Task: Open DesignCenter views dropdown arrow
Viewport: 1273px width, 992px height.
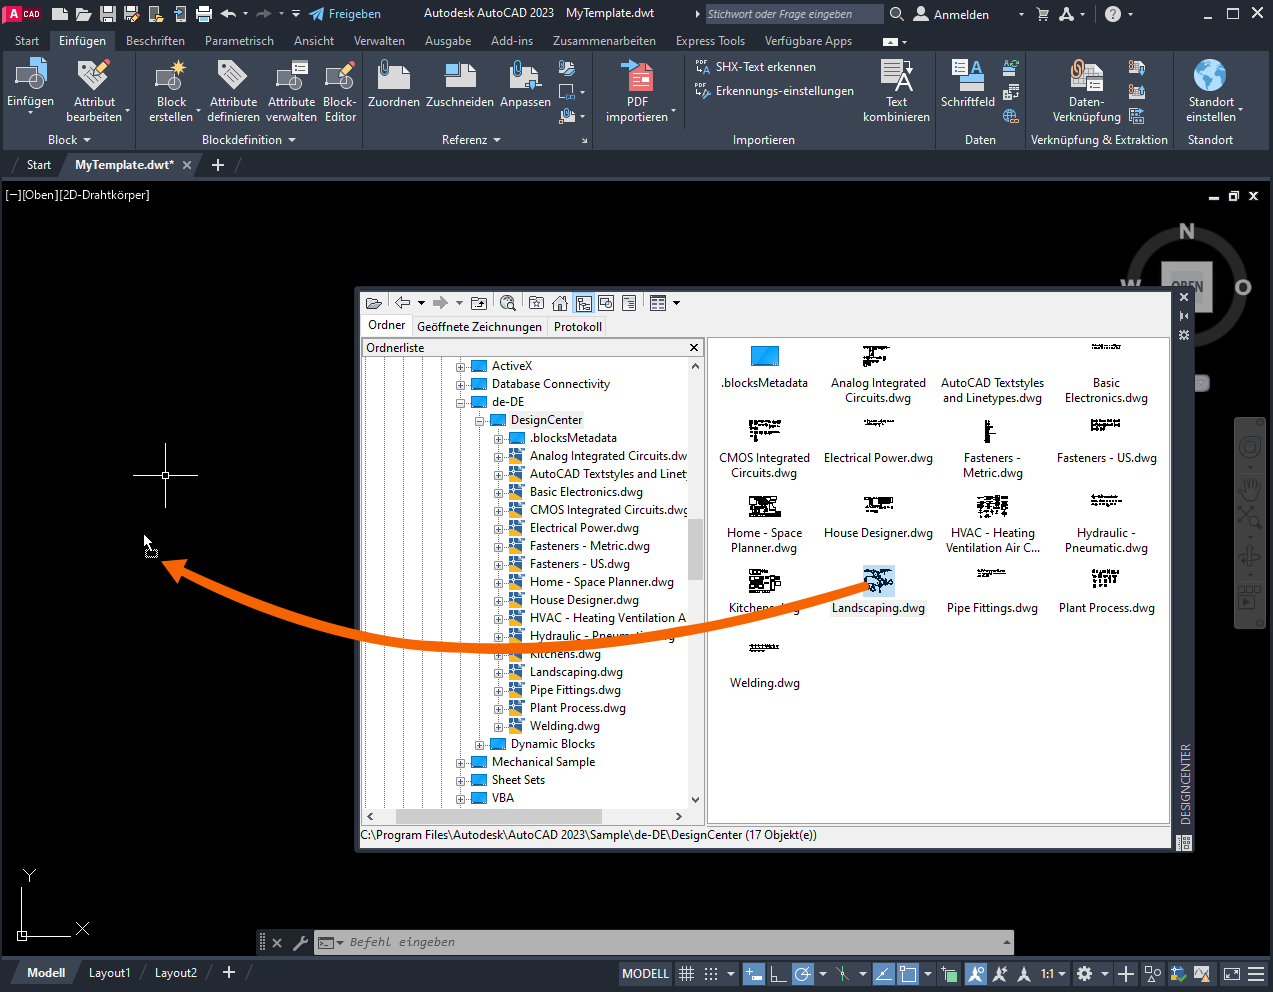Action: coord(677,303)
